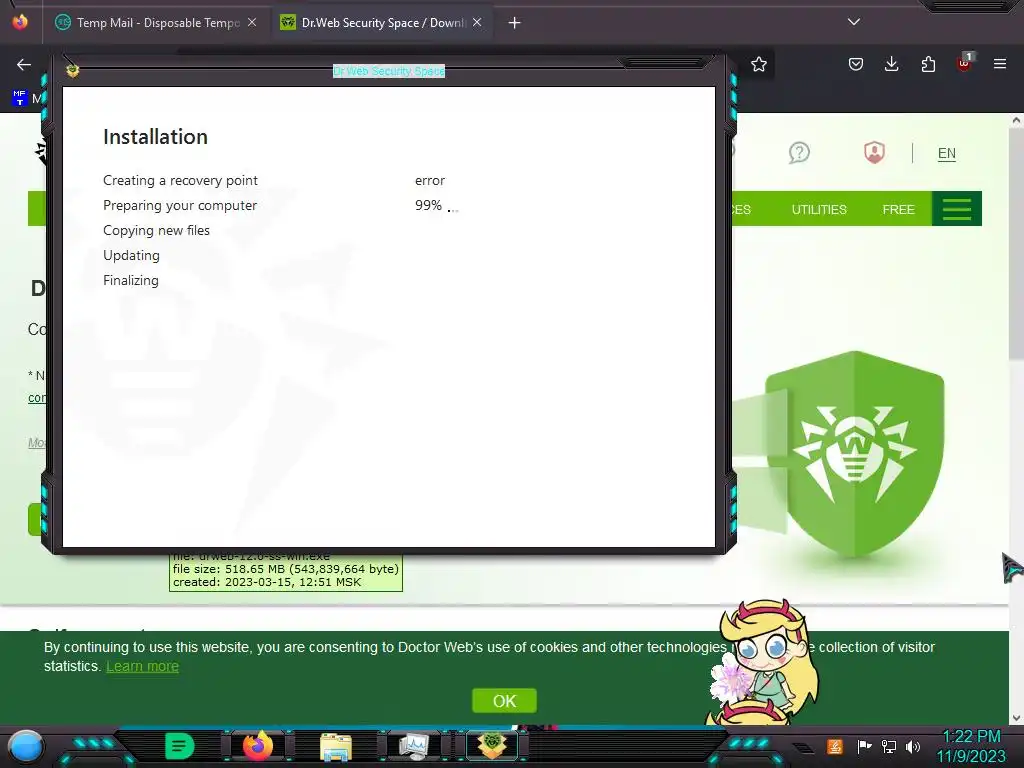The width and height of the screenshot is (1024, 768).
Task: Click the Star Butterfly desktop mascot
Action: (763, 662)
